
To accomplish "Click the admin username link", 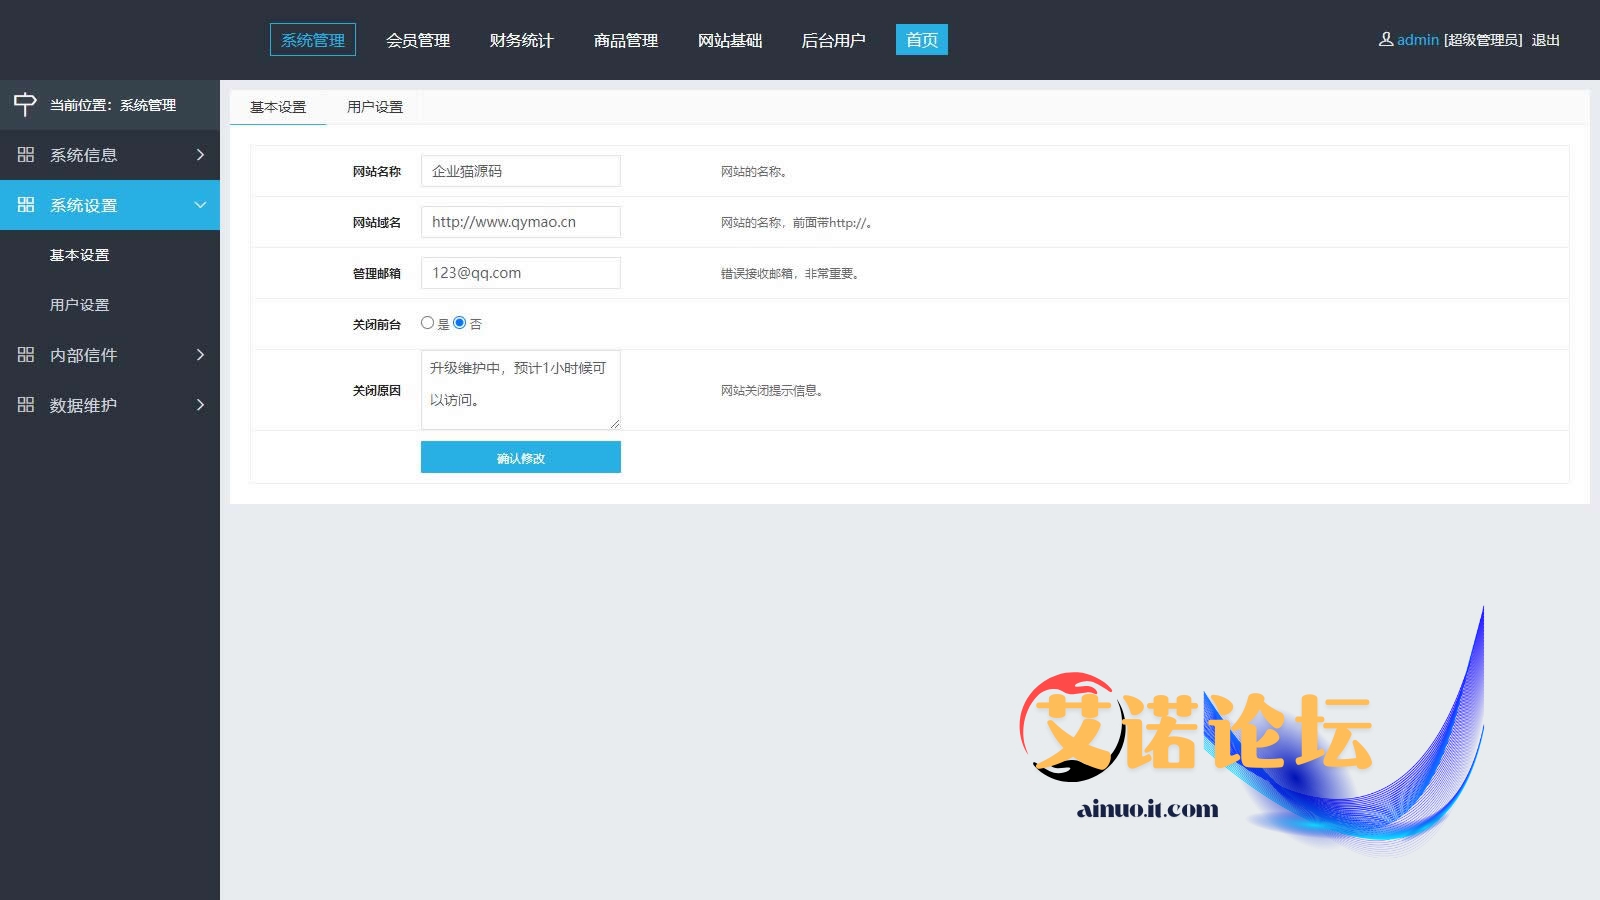I will pos(1418,40).
